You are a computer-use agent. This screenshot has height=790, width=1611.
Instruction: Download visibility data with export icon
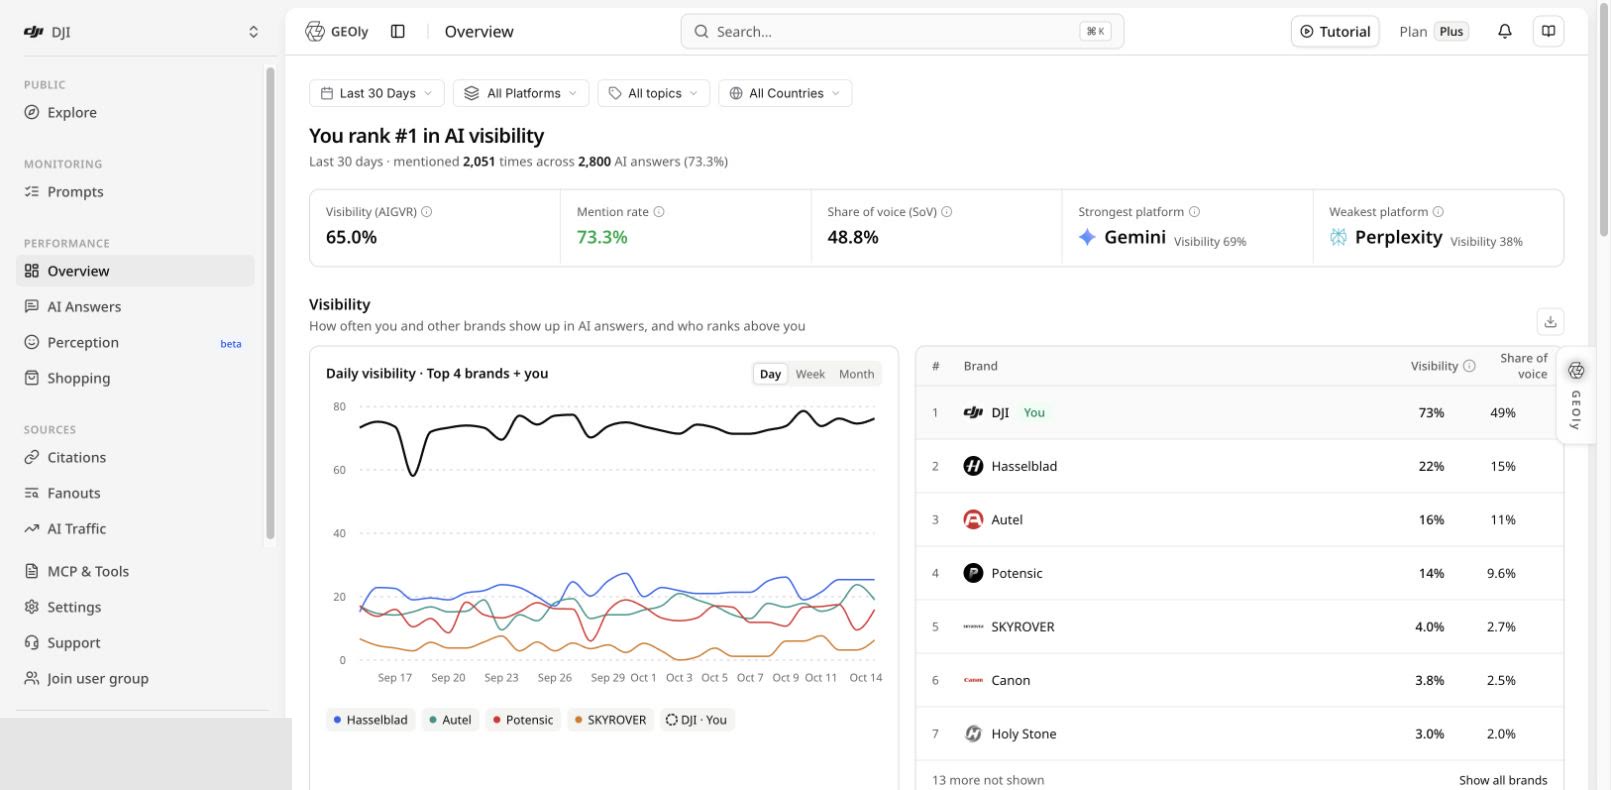tap(1550, 321)
